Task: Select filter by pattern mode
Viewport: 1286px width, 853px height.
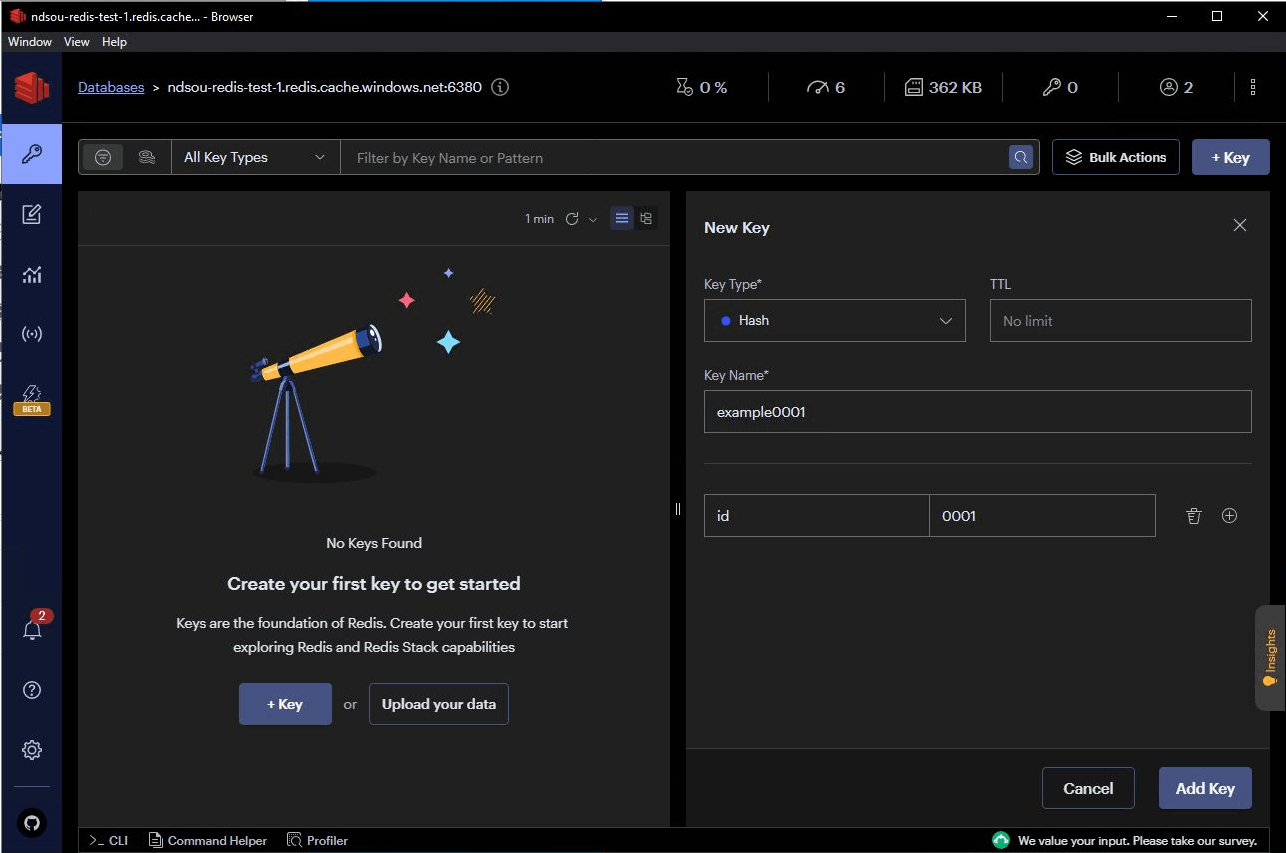Action: [x=102, y=157]
